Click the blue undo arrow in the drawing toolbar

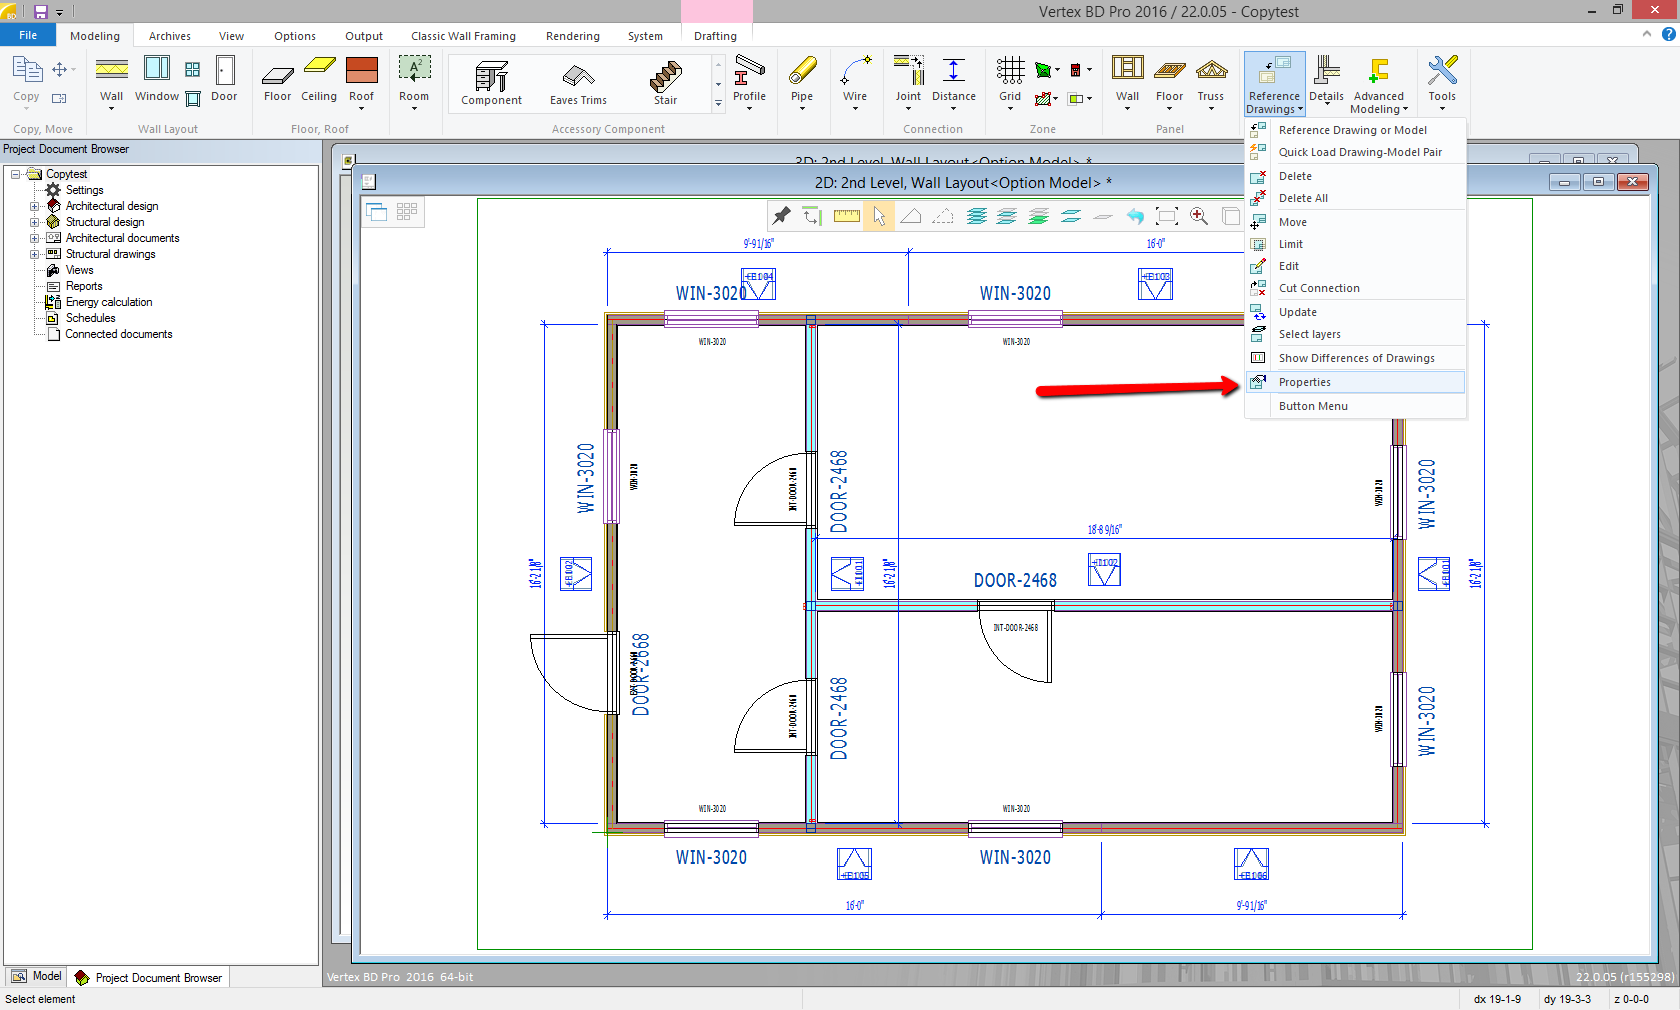click(1135, 216)
